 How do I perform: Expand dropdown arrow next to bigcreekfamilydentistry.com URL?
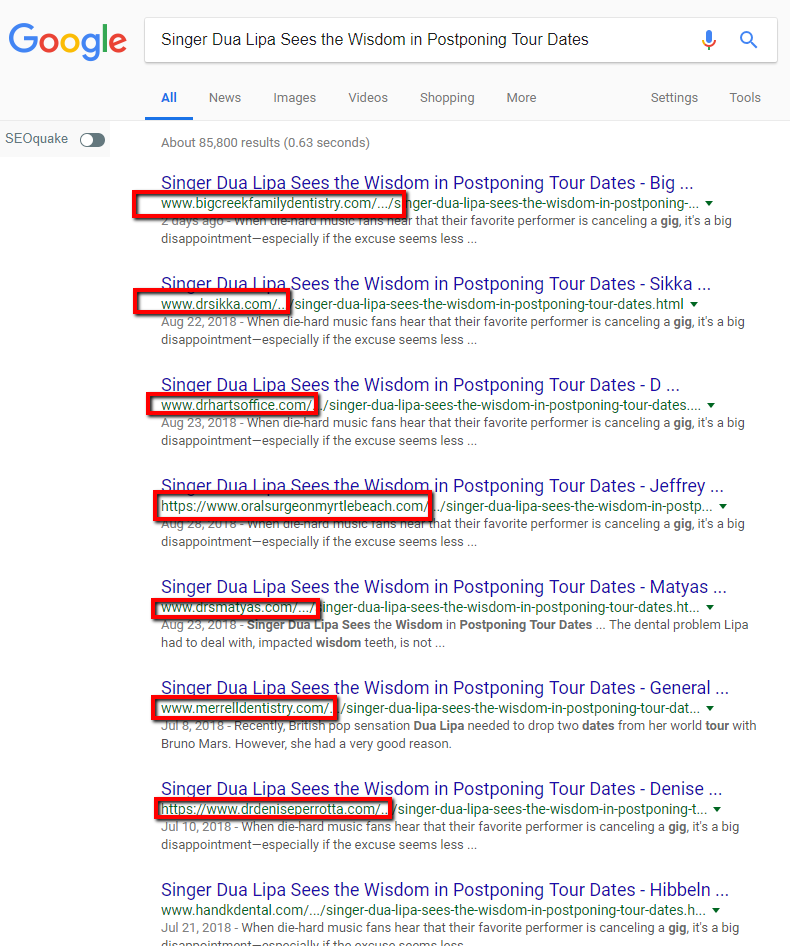click(709, 204)
